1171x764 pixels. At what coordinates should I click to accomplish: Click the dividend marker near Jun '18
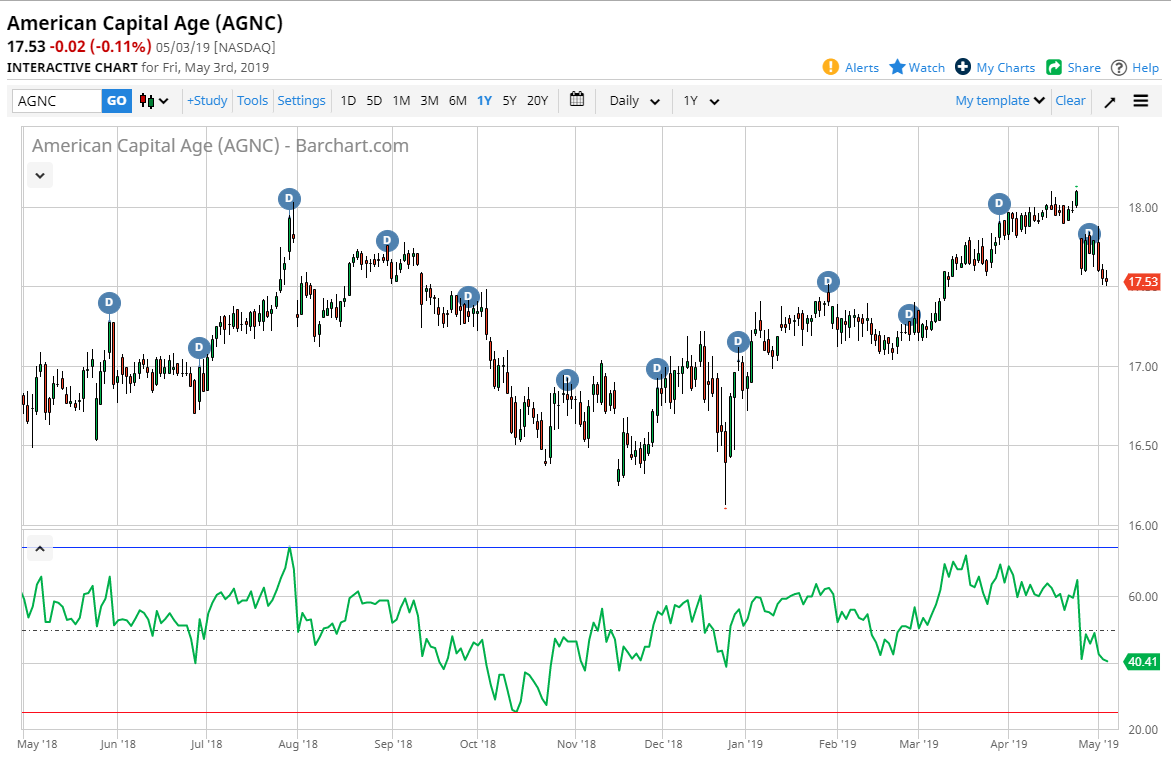pos(109,302)
